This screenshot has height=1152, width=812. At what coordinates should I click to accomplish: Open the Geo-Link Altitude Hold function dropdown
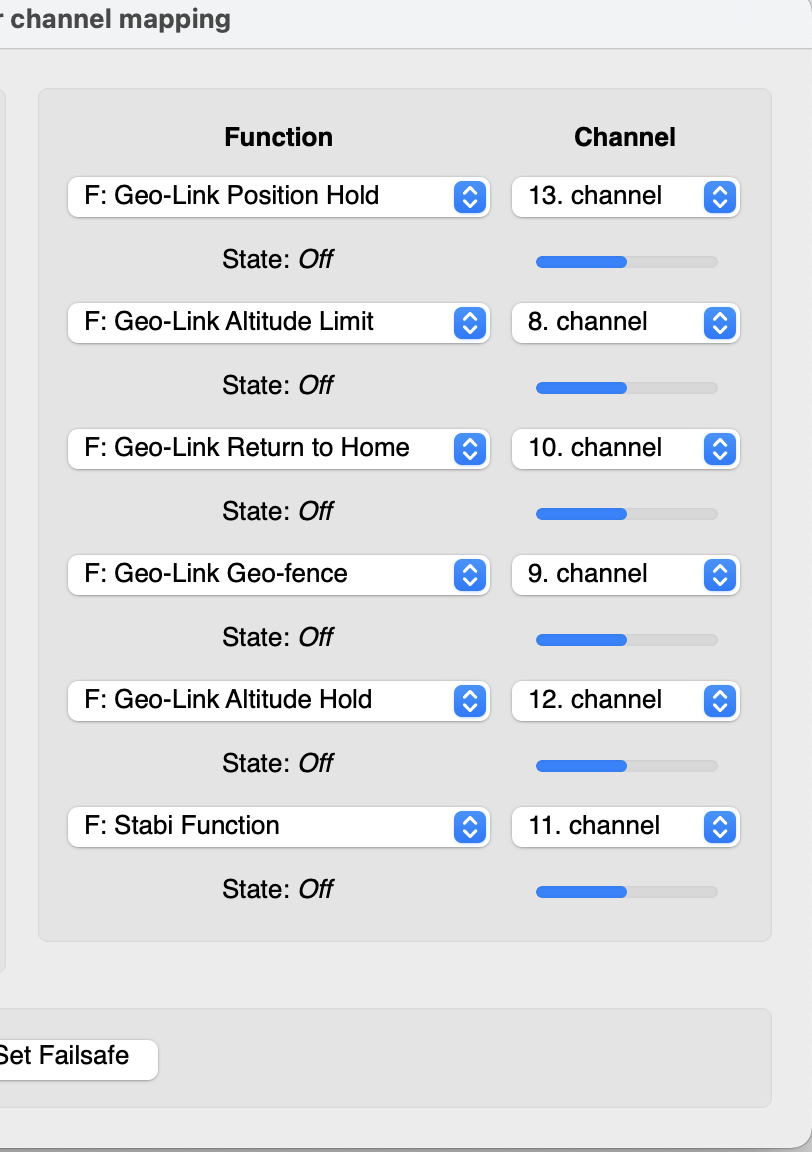(278, 700)
